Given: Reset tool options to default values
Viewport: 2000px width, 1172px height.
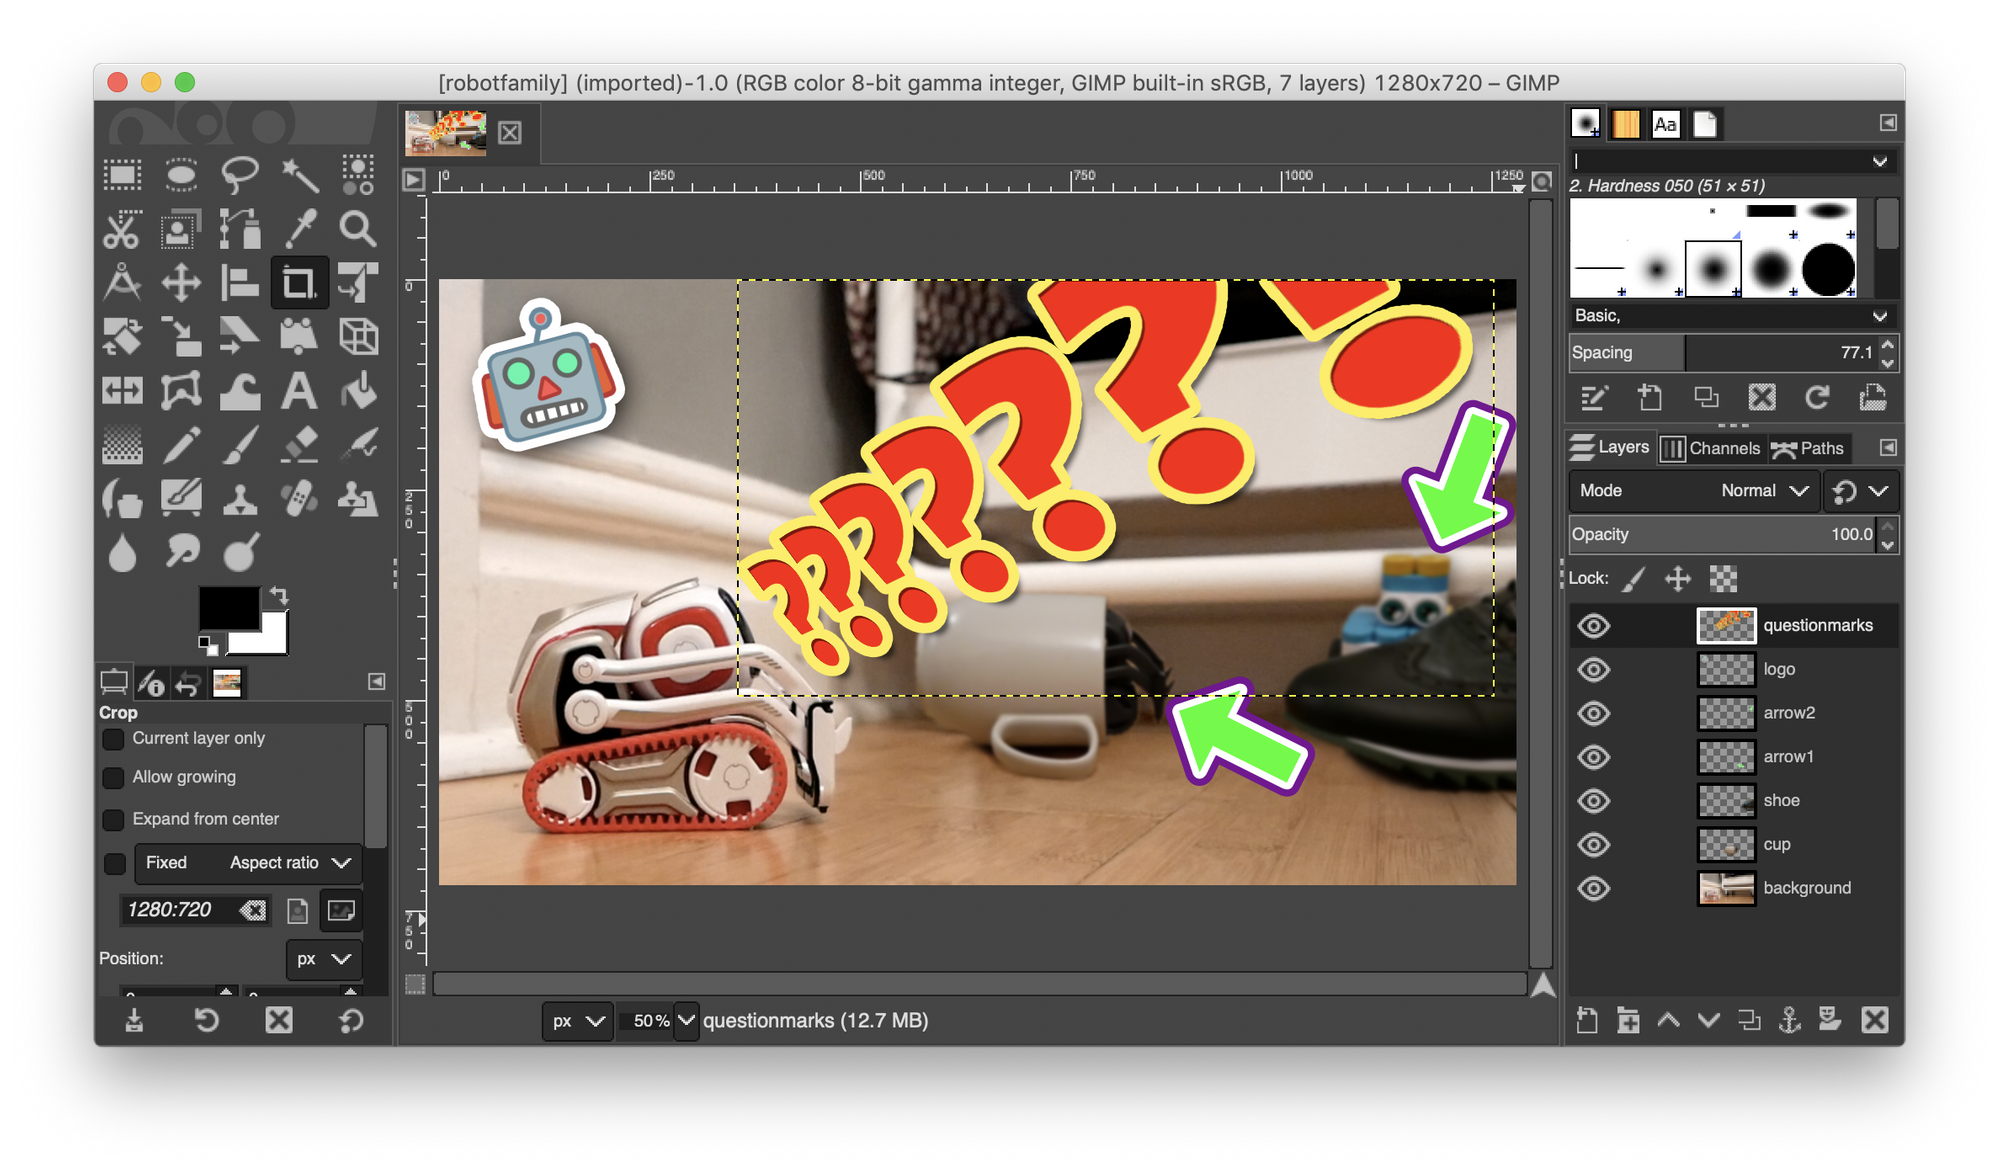Looking at the screenshot, I should point(351,1021).
